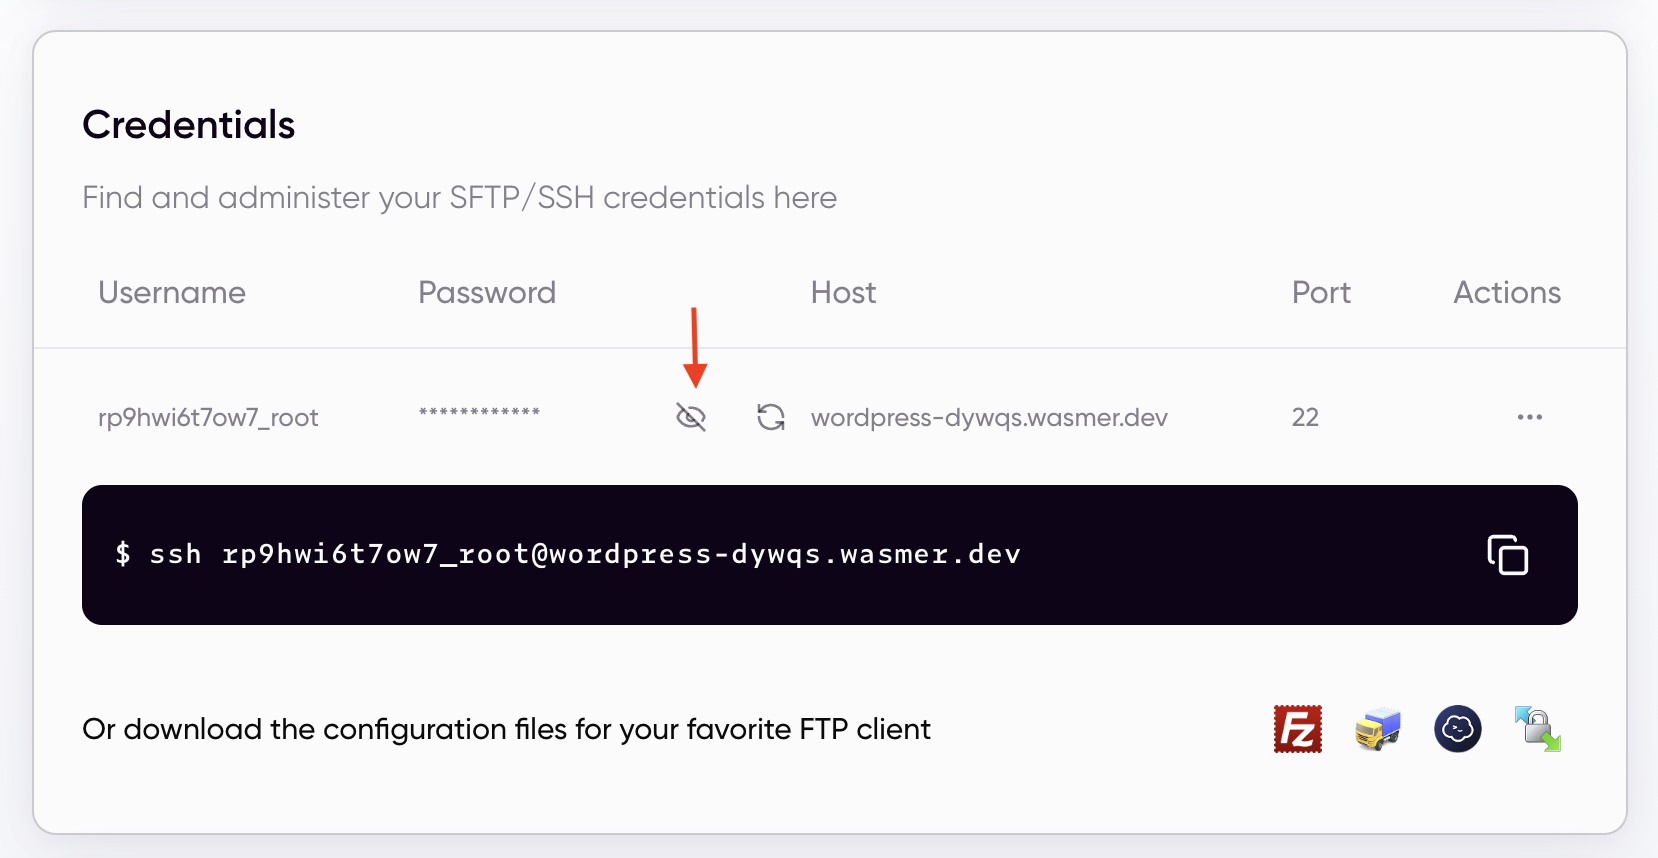Click the Username column header
Screen dimensions: 1658x858
point(171,292)
